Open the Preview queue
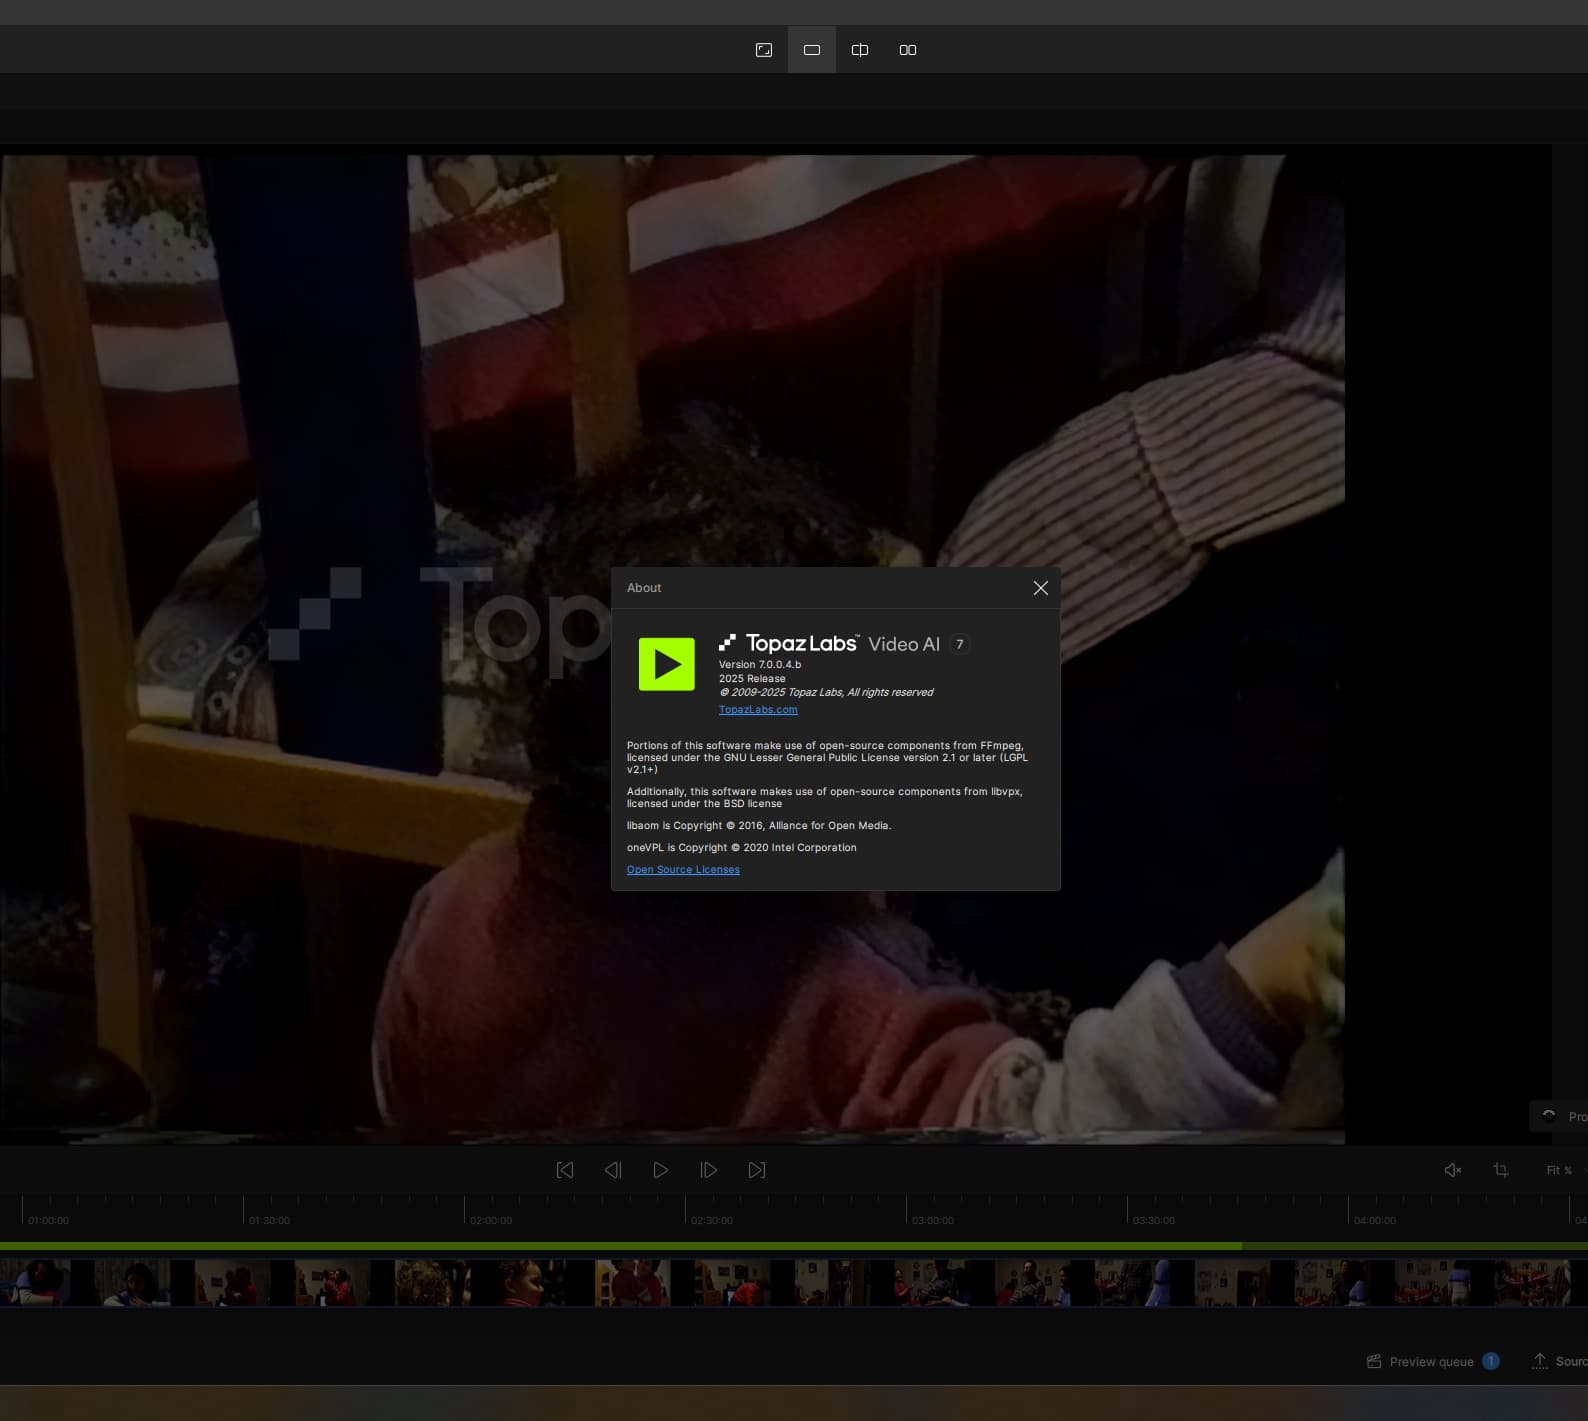This screenshot has width=1588, height=1421. [1433, 1362]
